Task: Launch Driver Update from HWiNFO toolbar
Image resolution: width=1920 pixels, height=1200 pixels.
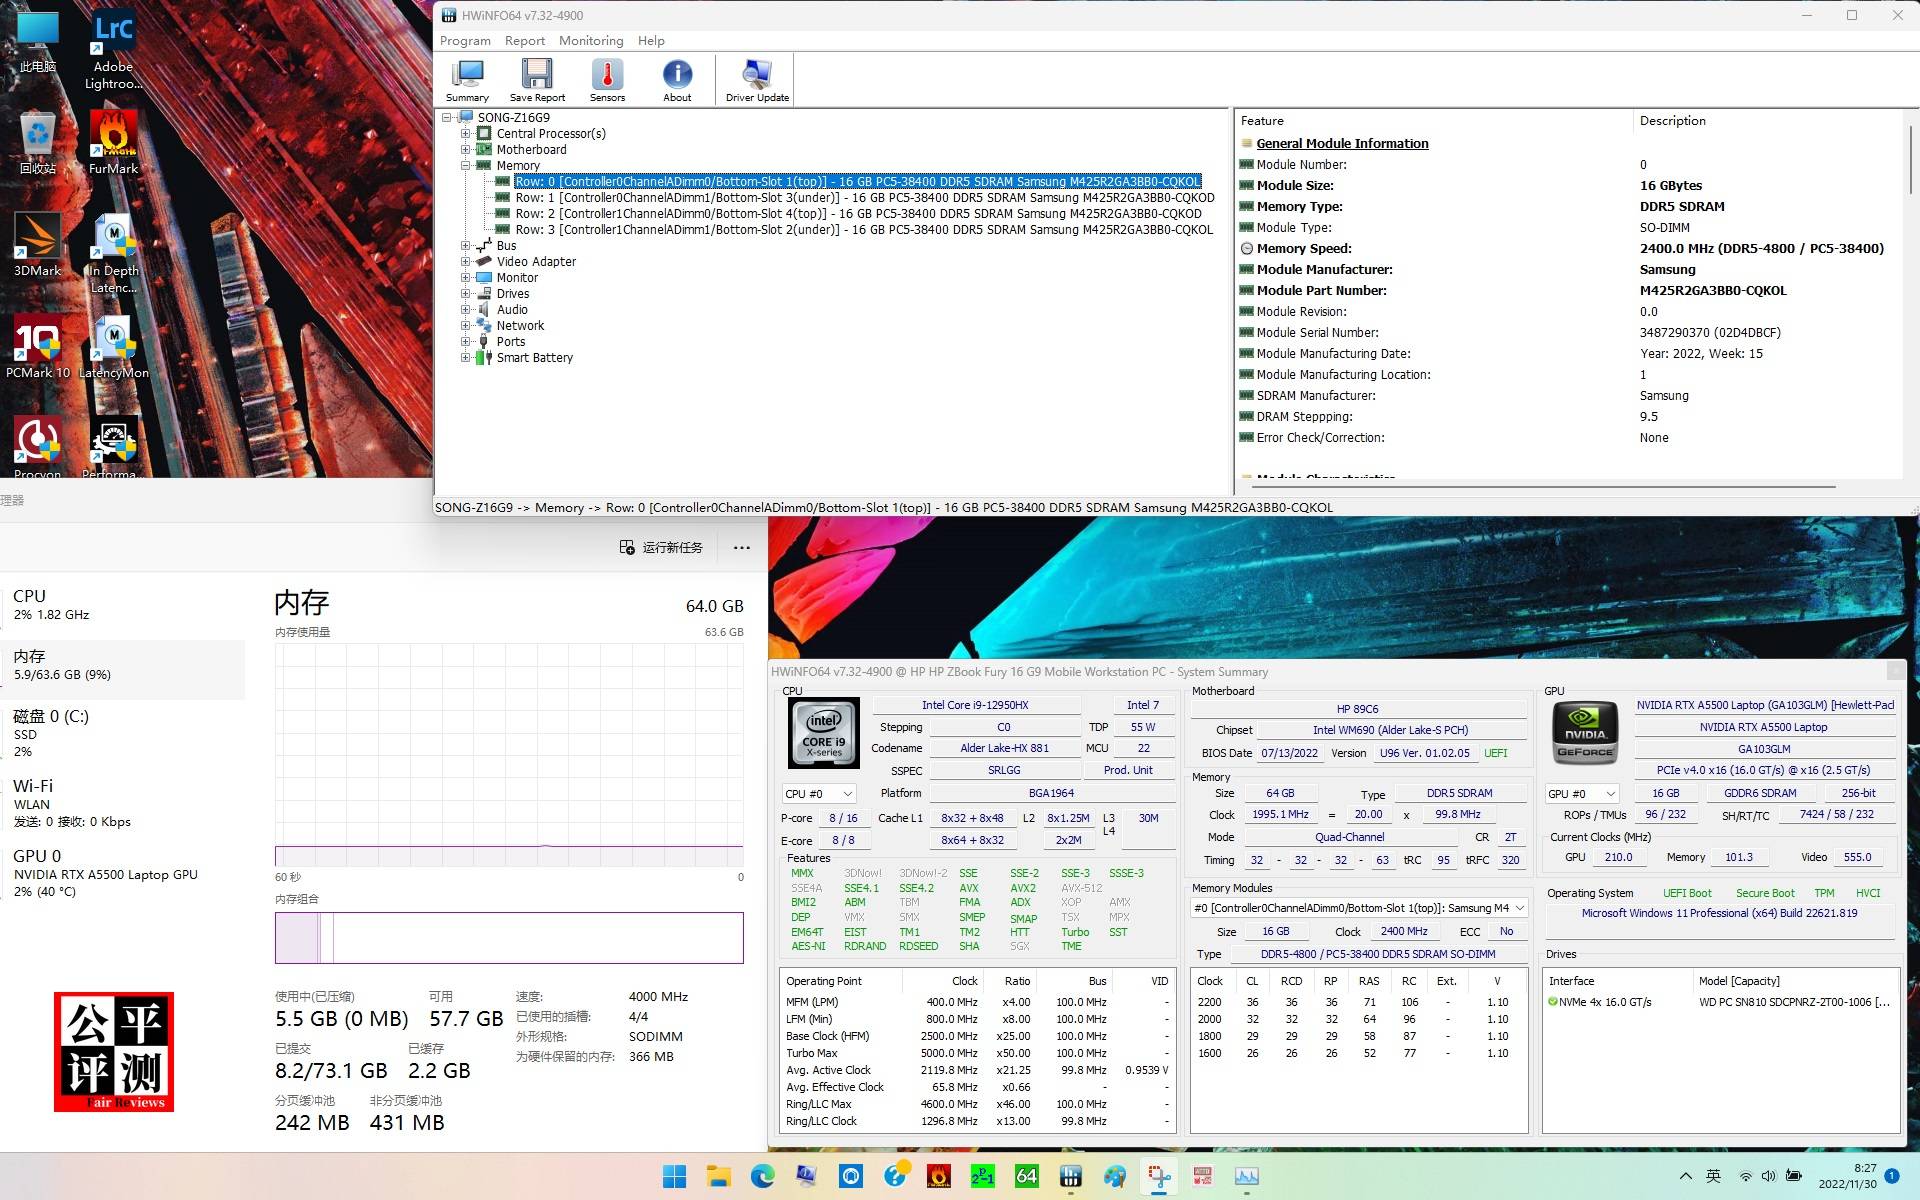Action: [x=756, y=79]
